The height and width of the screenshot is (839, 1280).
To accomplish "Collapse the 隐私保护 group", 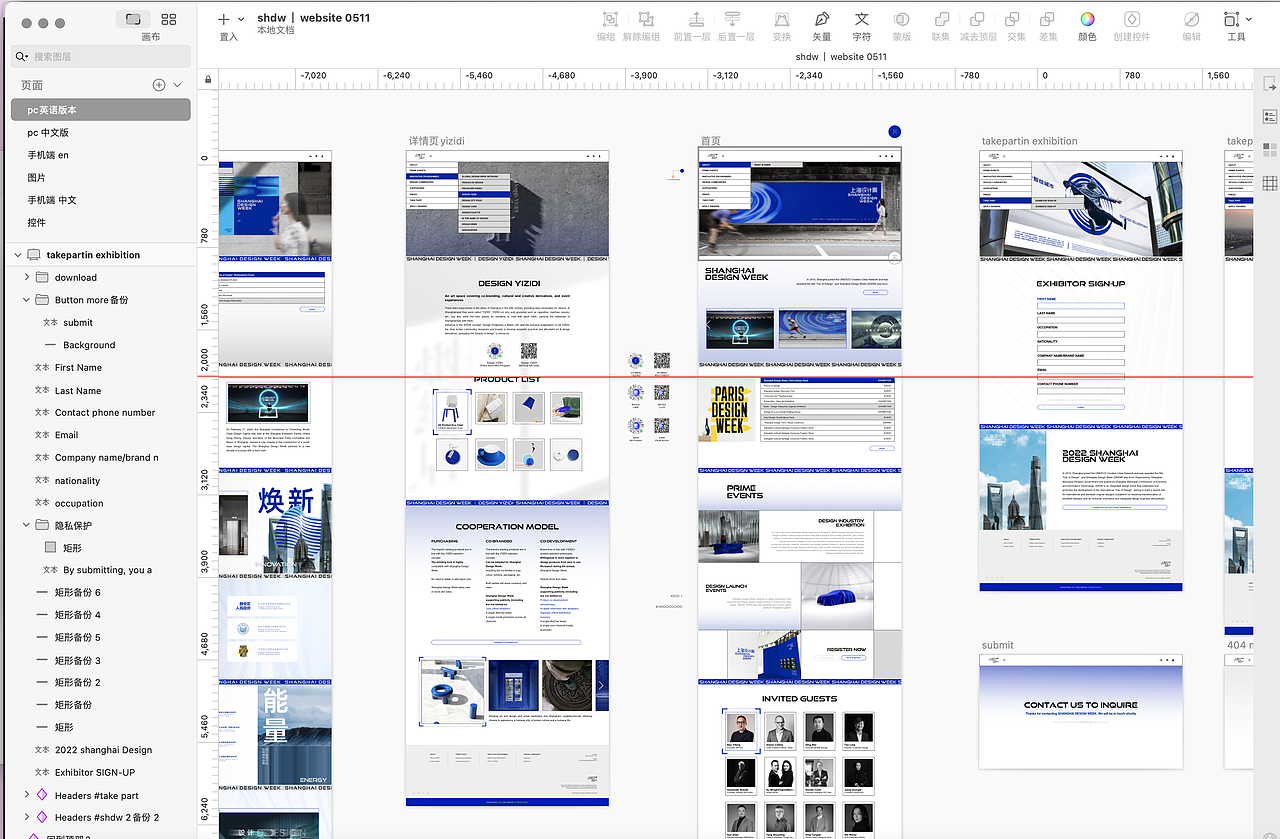I will [27, 525].
